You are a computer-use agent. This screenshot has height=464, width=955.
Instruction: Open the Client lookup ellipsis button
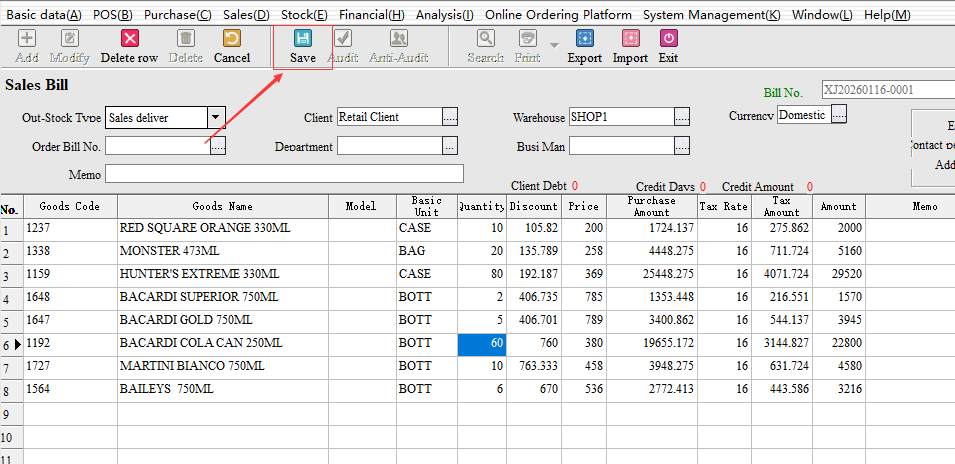(x=450, y=117)
